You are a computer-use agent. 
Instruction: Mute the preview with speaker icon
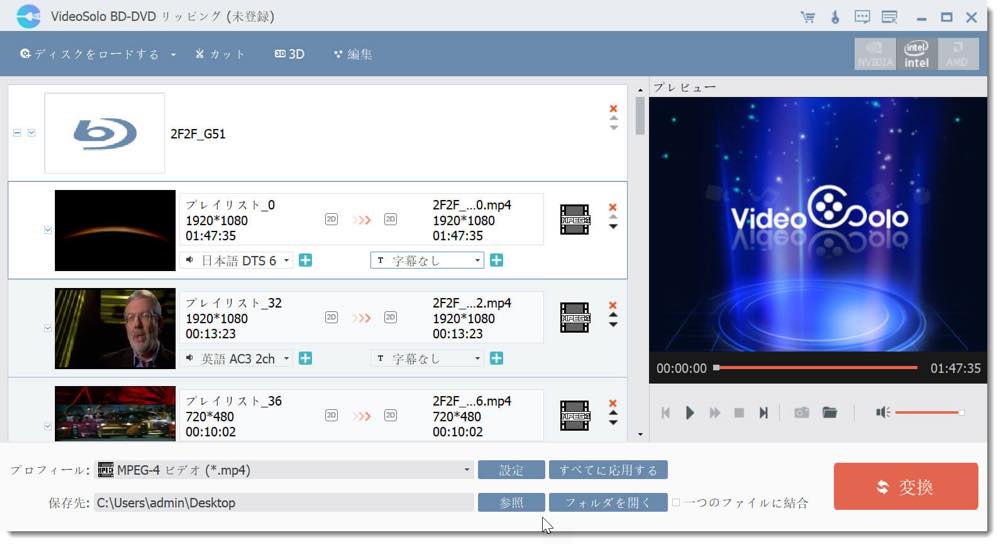coord(883,413)
